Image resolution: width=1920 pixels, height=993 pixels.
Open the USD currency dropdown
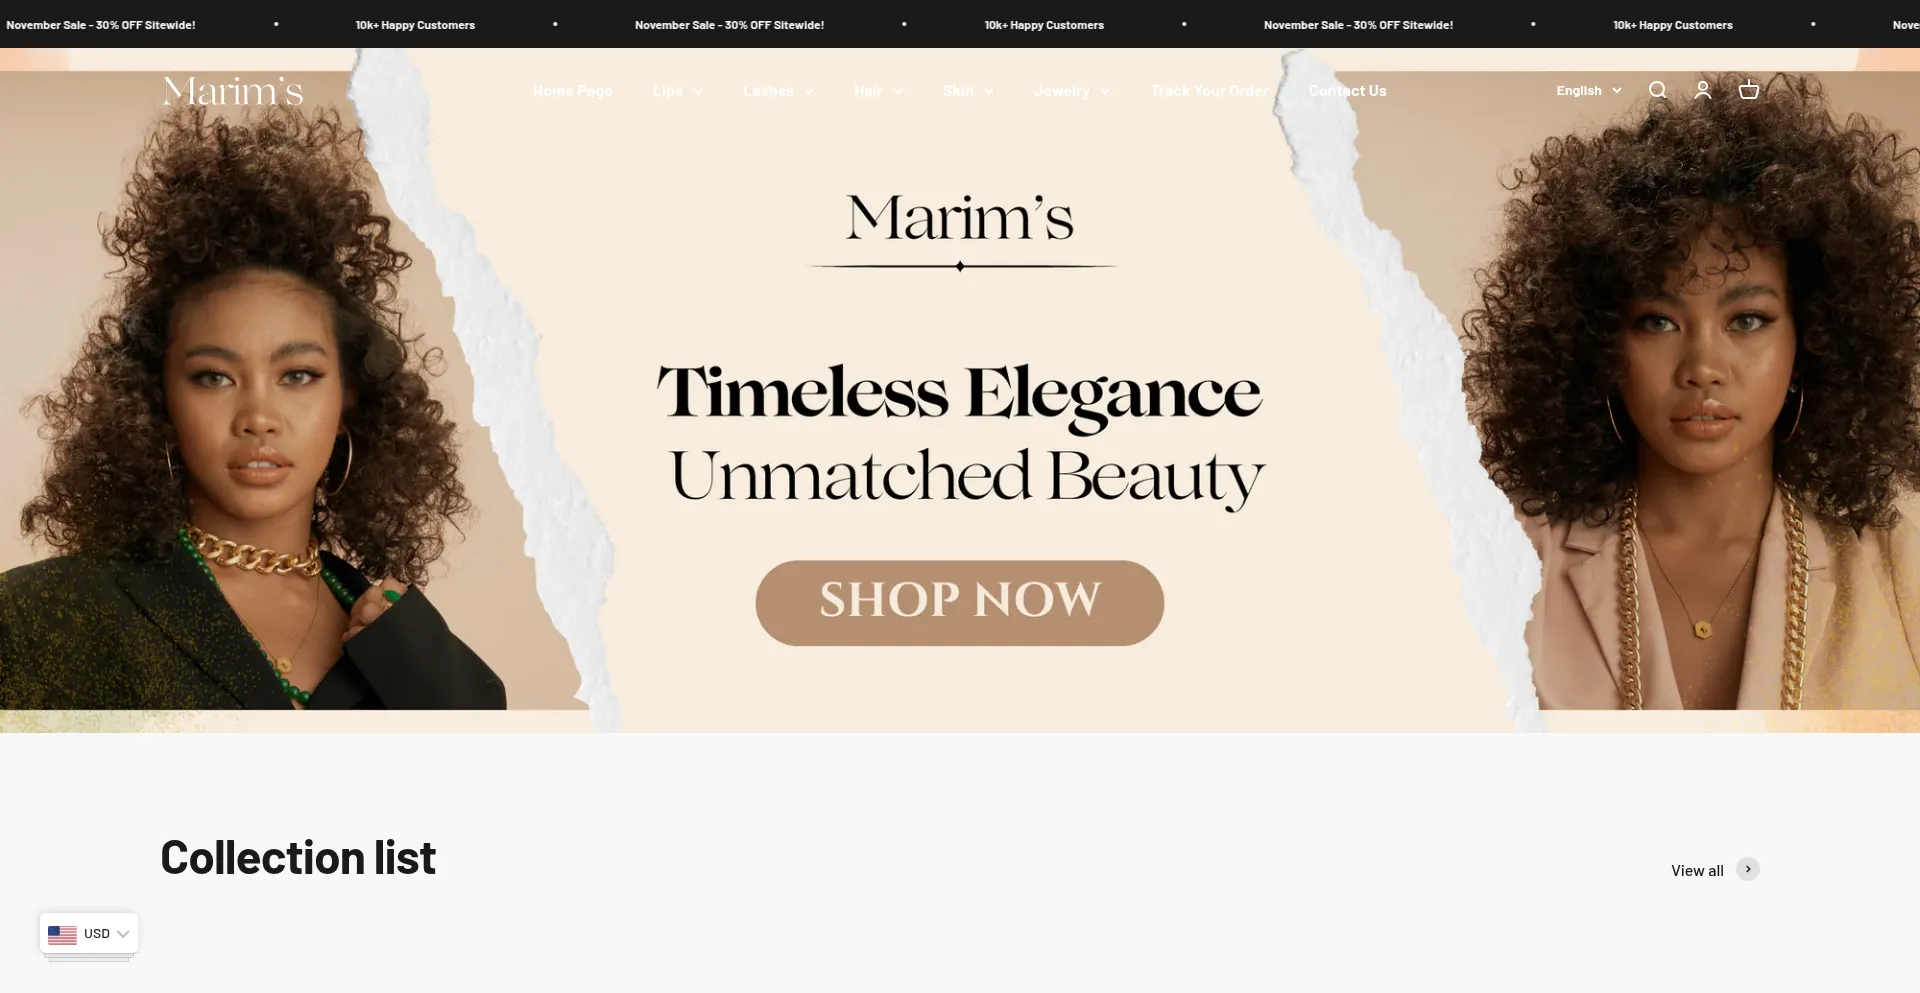pos(89,934)
